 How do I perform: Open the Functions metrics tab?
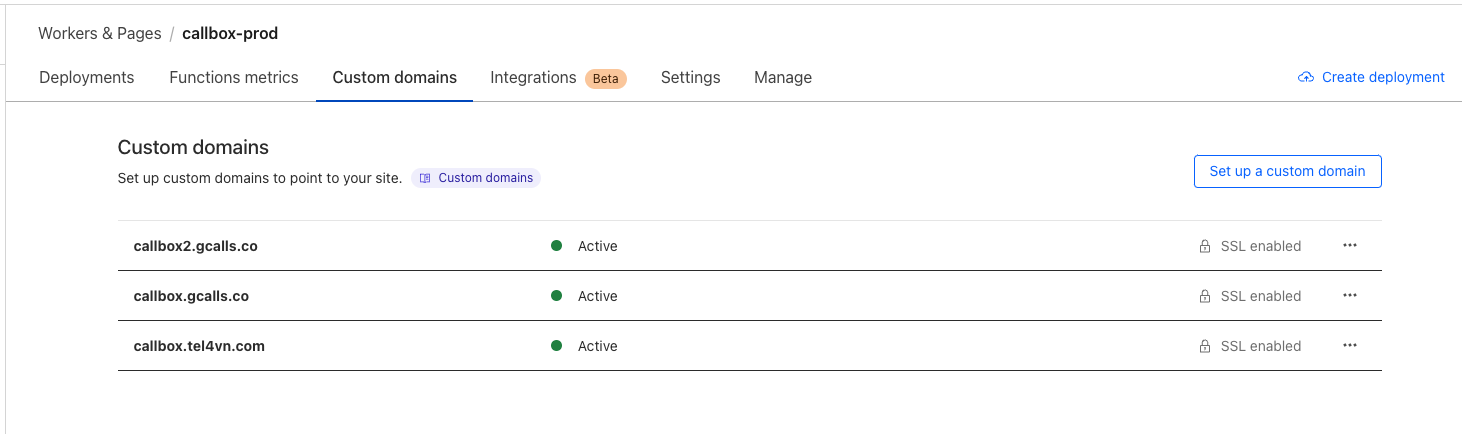[x=234, y=77]
